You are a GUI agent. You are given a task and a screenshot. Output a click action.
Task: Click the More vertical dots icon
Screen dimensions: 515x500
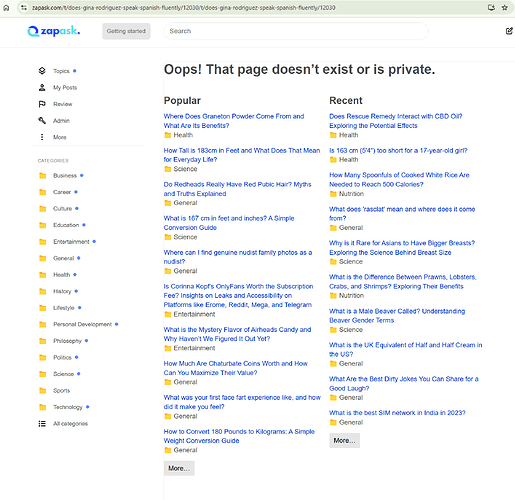(x=42, y=137)
